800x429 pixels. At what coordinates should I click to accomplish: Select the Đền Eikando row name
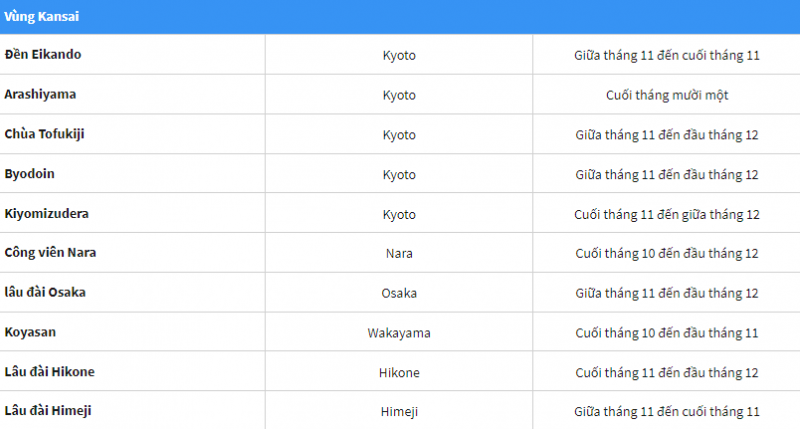43,54
